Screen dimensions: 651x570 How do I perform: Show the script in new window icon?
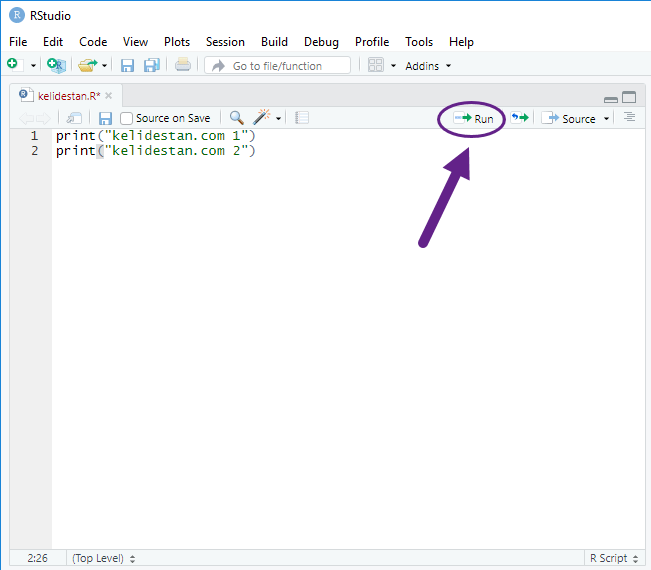pyautogui.click(x=74, y=118)
